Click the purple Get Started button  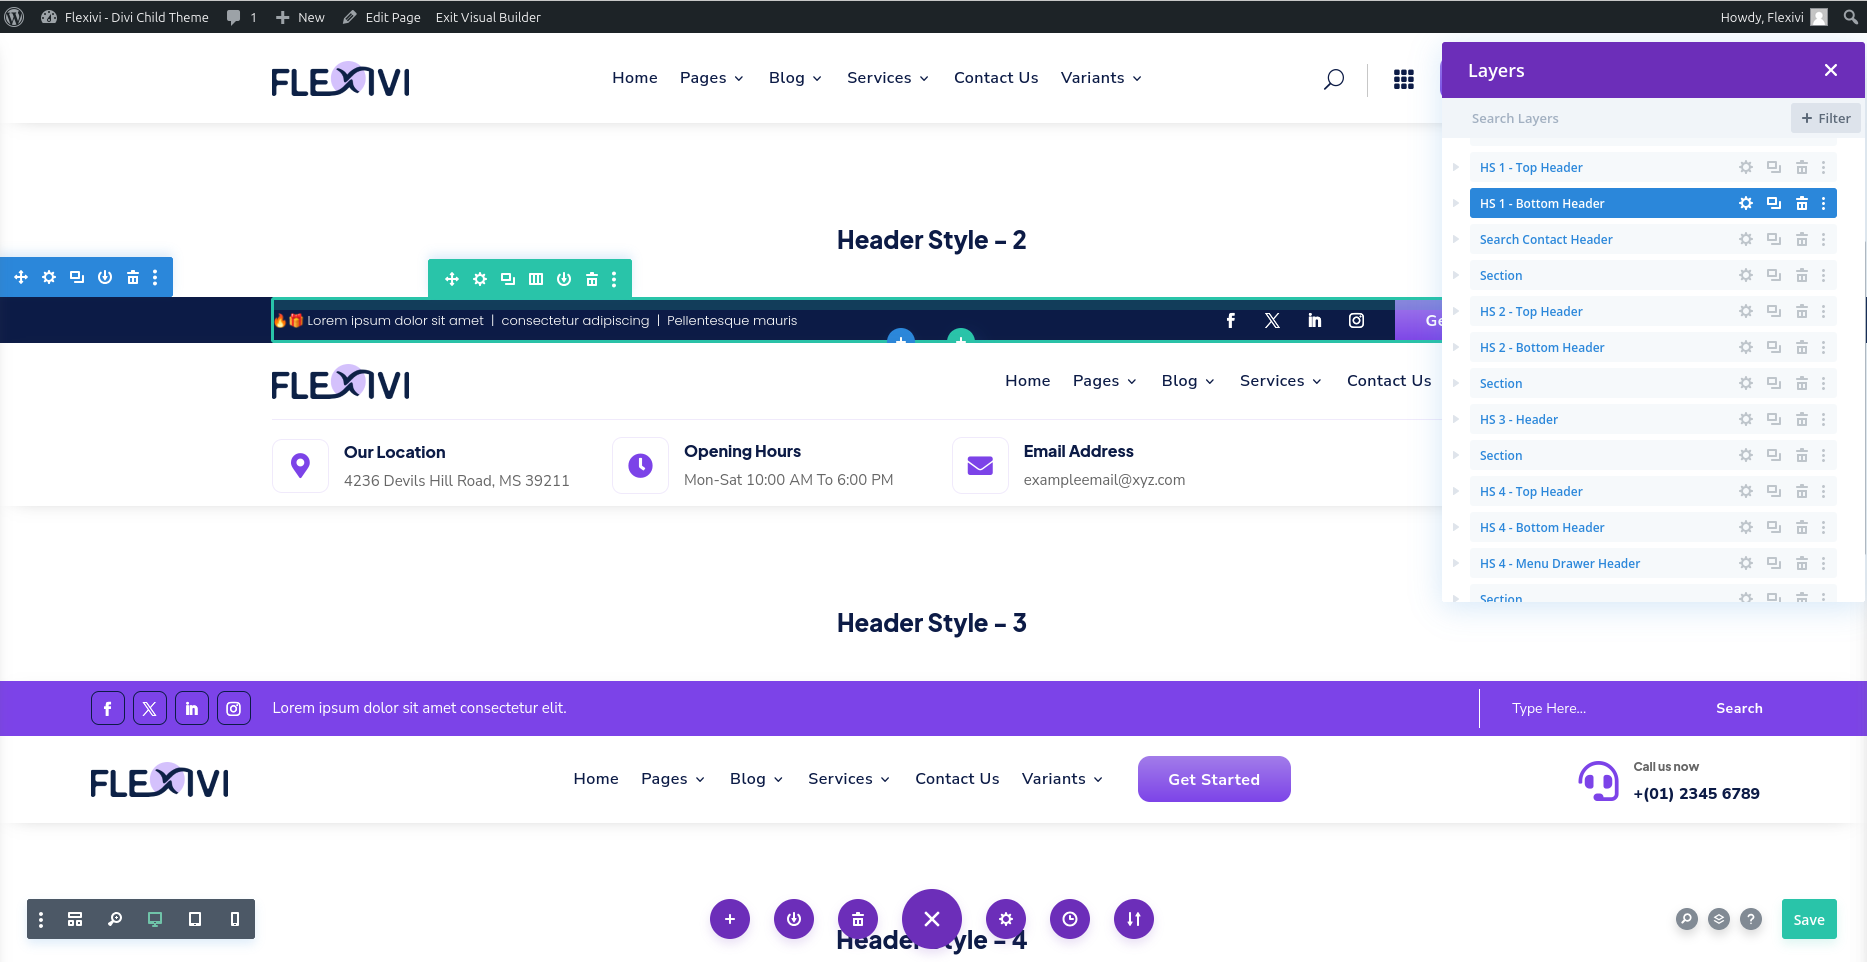1213,779
